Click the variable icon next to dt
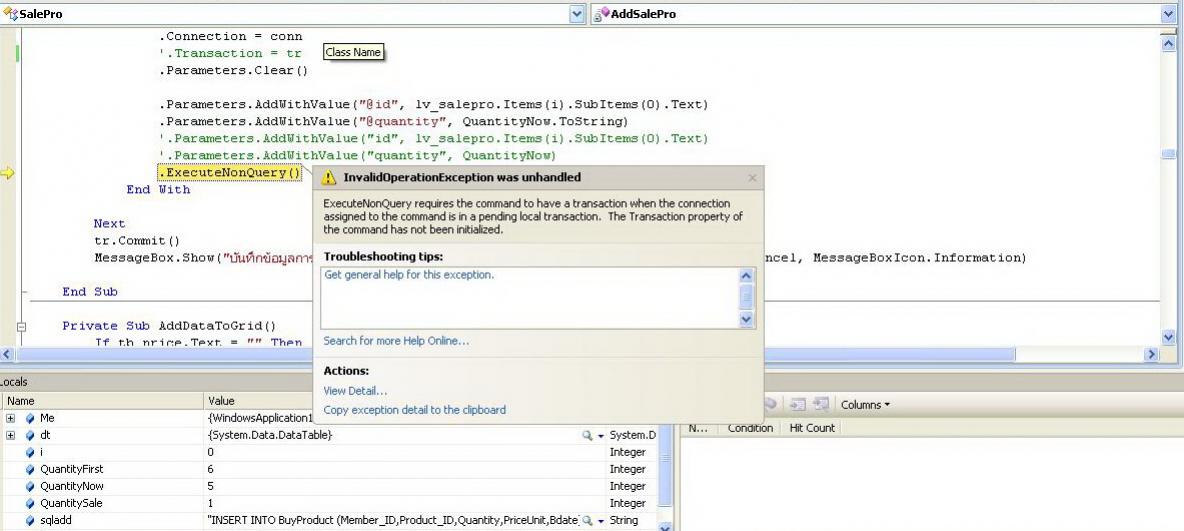The width and height of the screenshot is (1184, 531). click(30, 436)
